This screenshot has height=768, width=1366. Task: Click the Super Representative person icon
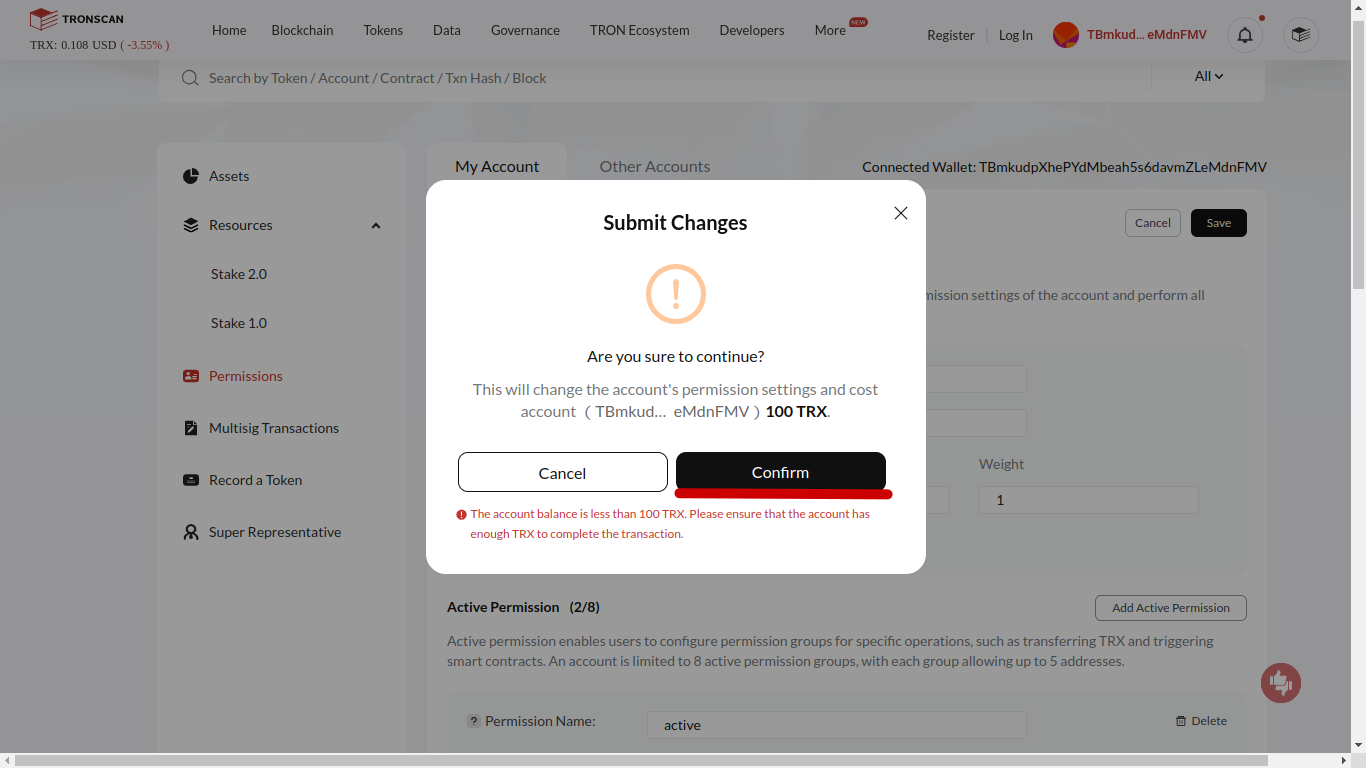[x=191, y=532]
